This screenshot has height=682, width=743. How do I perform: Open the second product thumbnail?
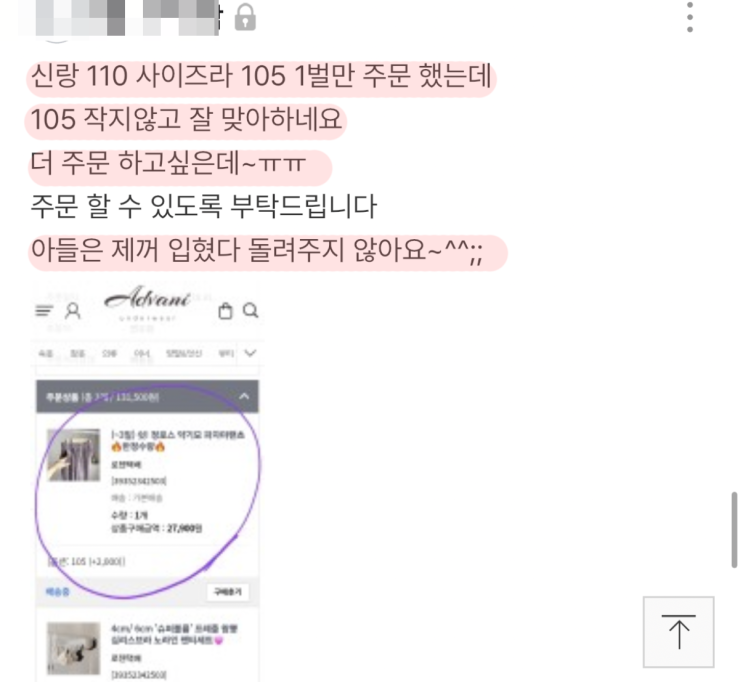(x=73, y=648)
